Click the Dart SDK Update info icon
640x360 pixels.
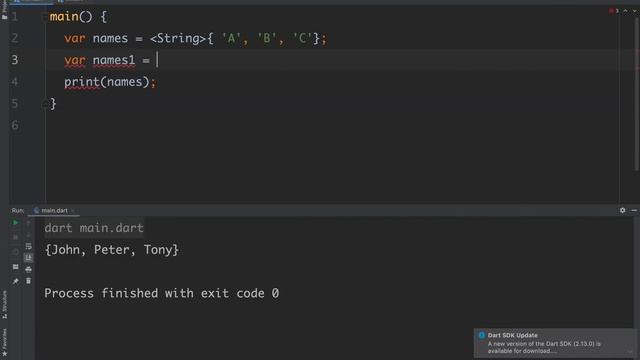point(482,335)
